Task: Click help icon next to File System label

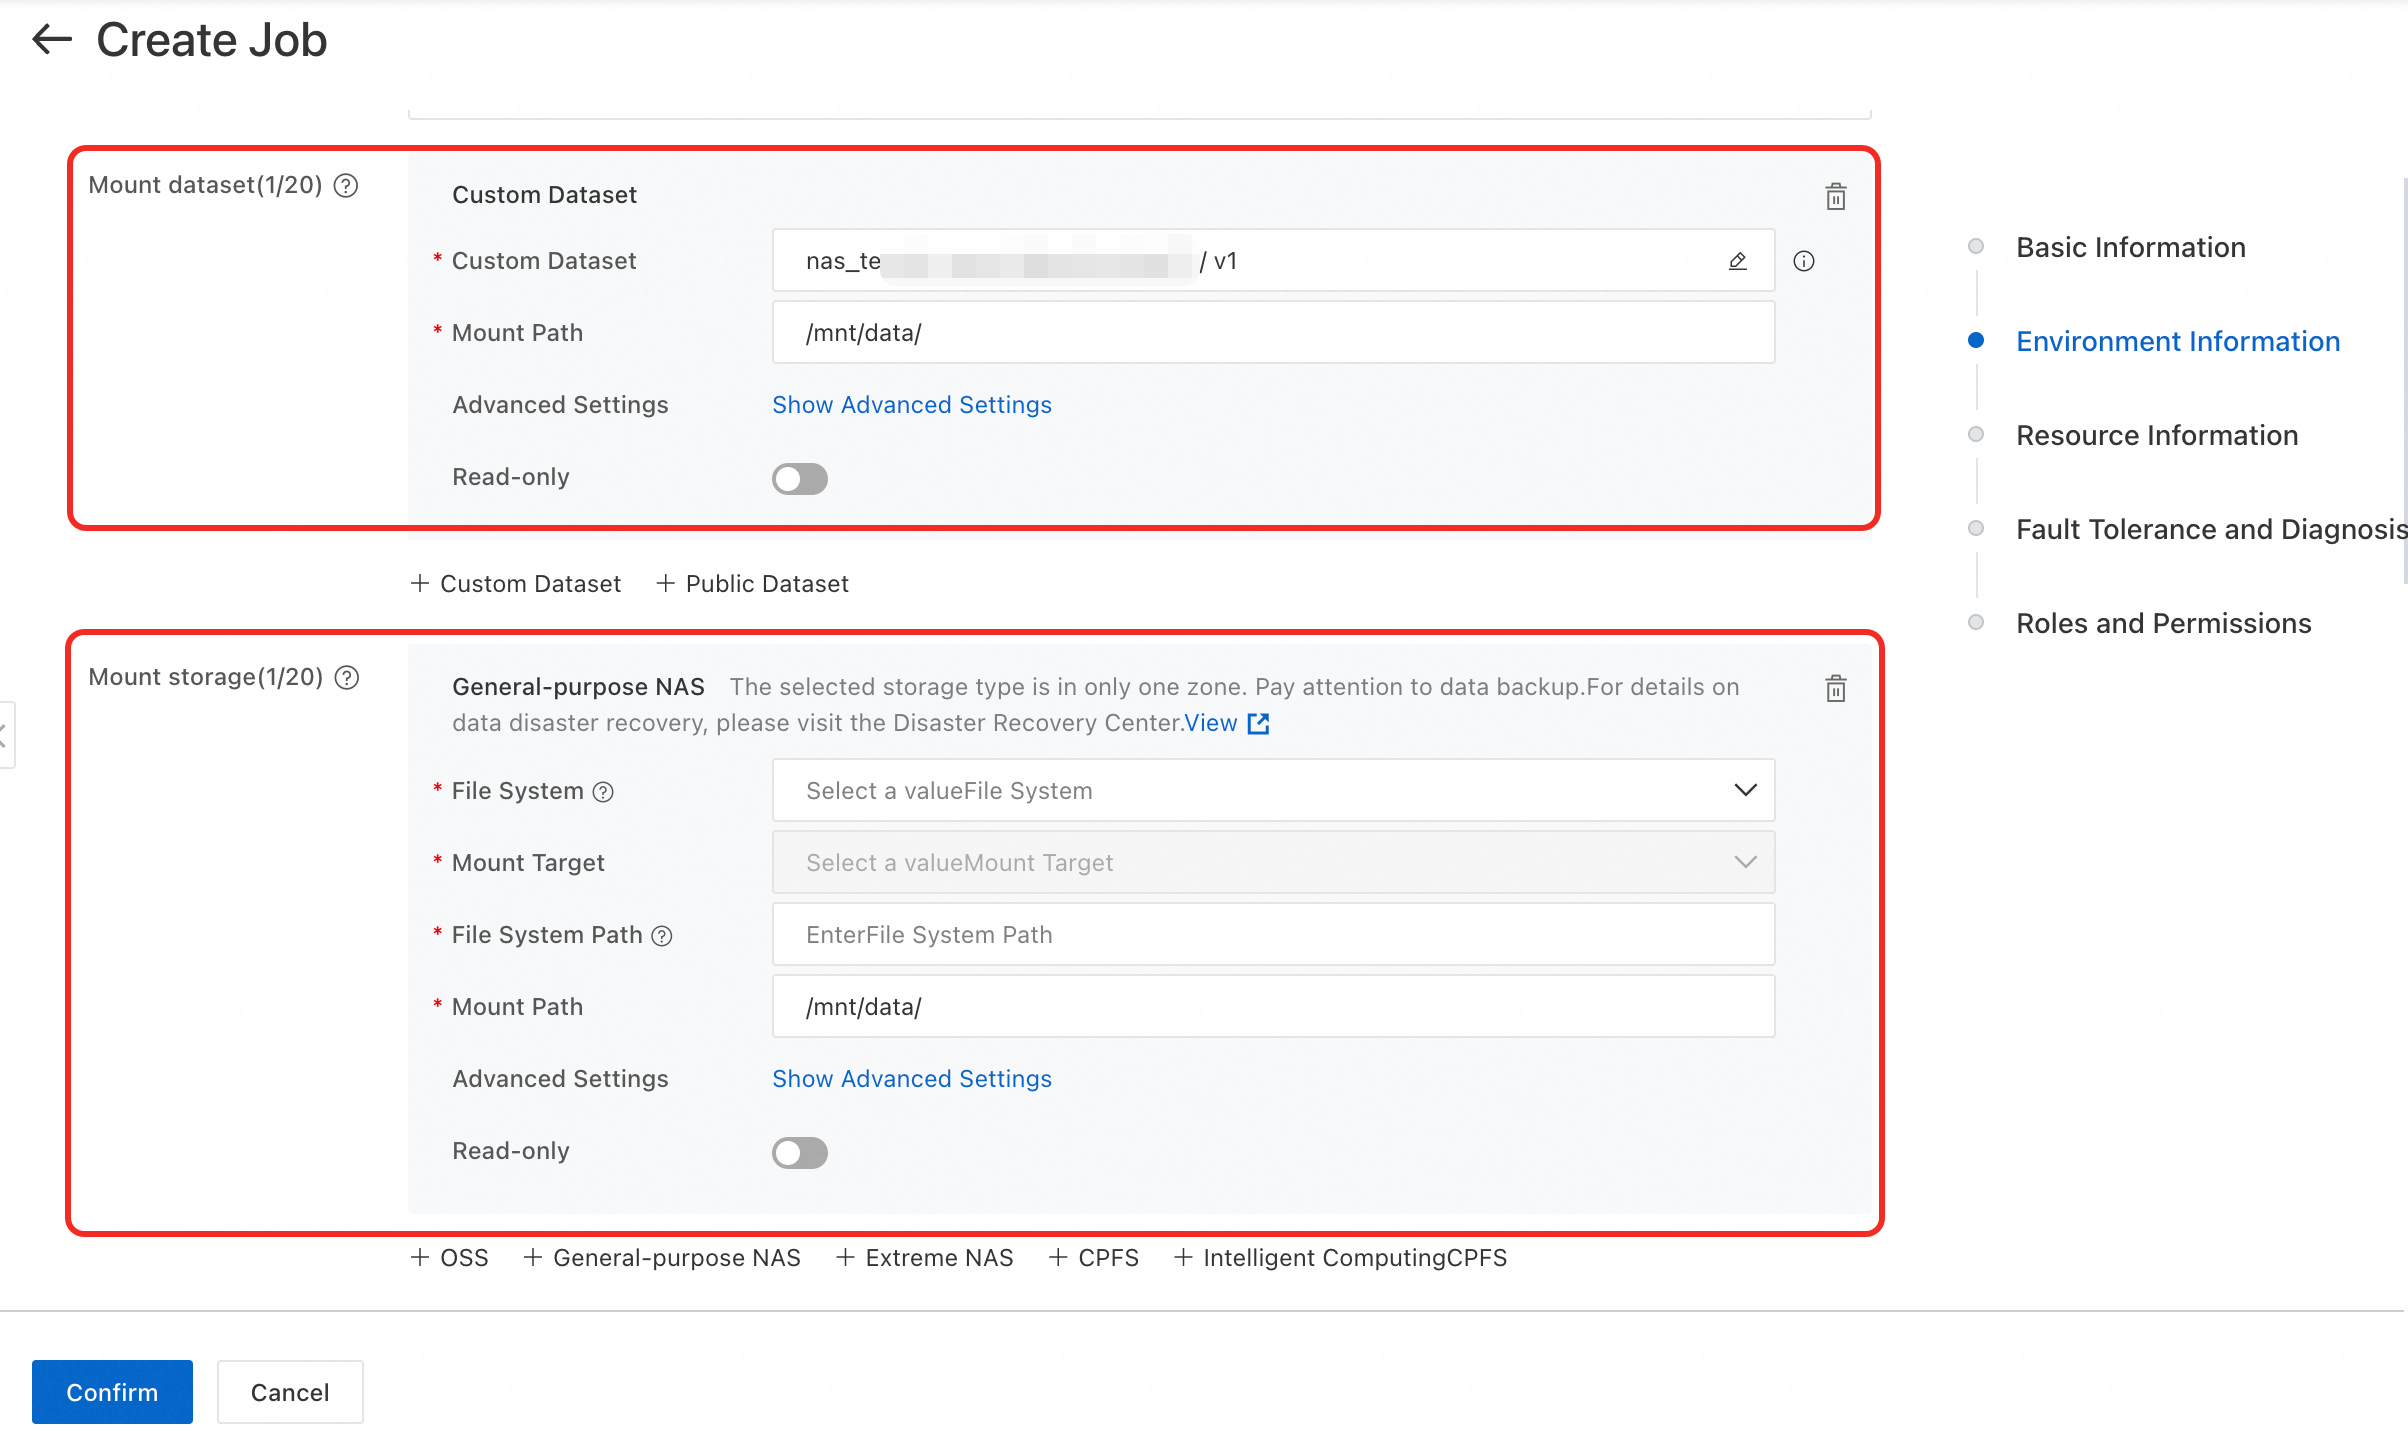Action: [x=603, y=792]
